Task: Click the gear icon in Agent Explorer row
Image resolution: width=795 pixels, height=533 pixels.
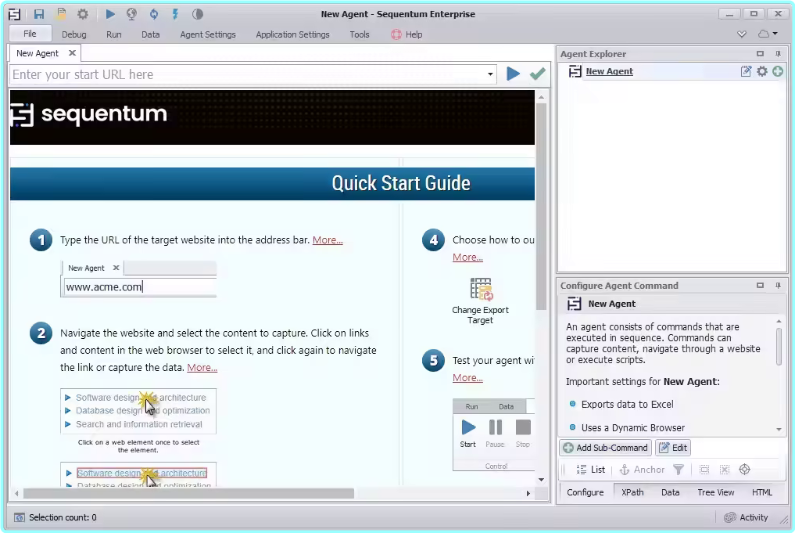Action: [x=762, y=72]
